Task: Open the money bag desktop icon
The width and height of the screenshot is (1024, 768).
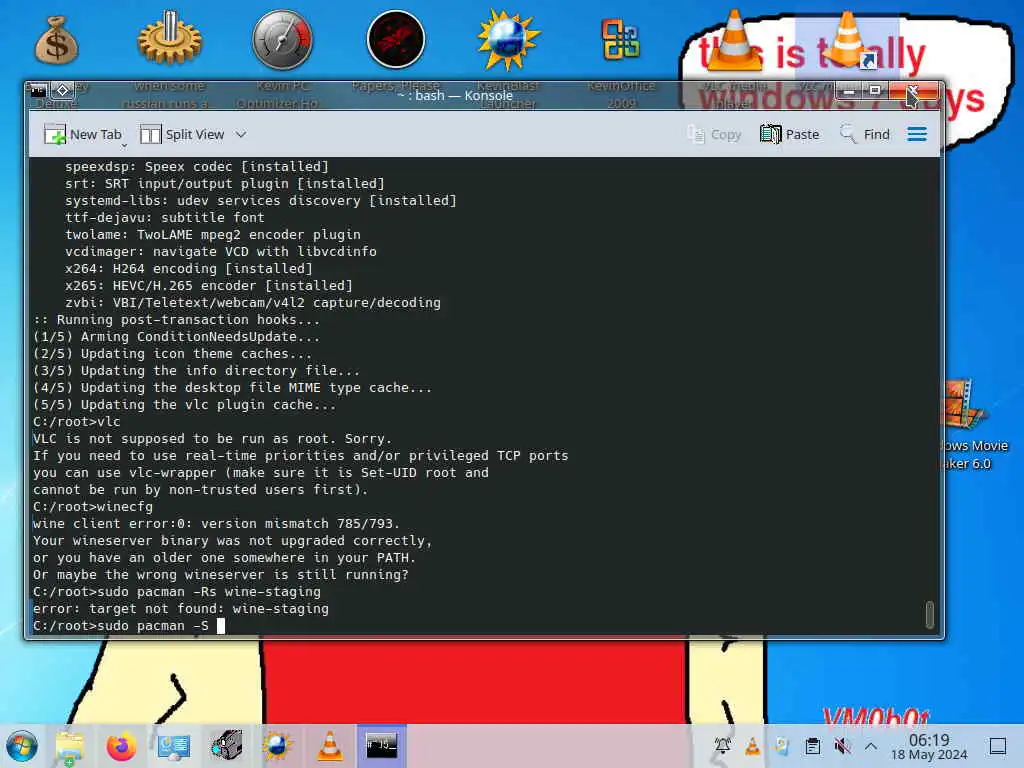Action: pyautogui.click(x=57, y=41)
